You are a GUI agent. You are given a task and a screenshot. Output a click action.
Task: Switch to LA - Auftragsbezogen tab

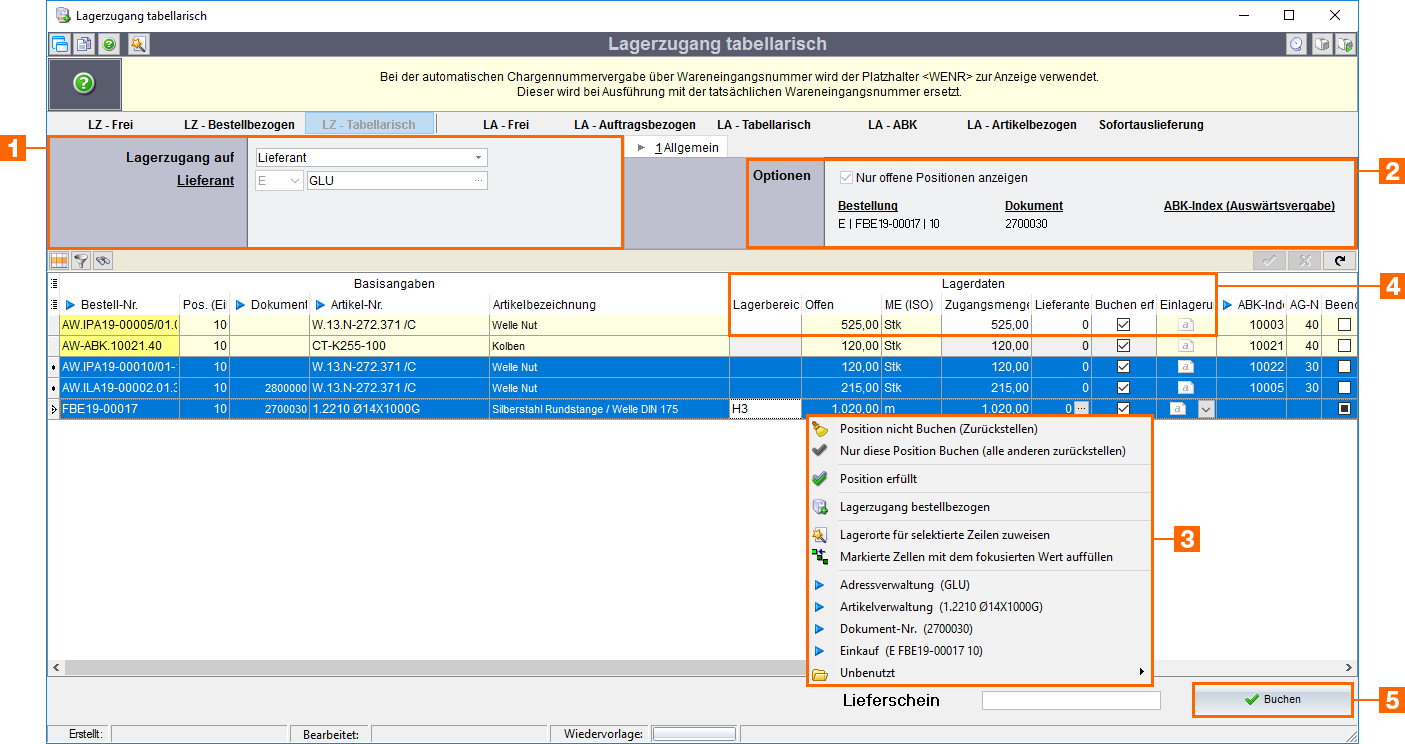click(x=634, y=125)
